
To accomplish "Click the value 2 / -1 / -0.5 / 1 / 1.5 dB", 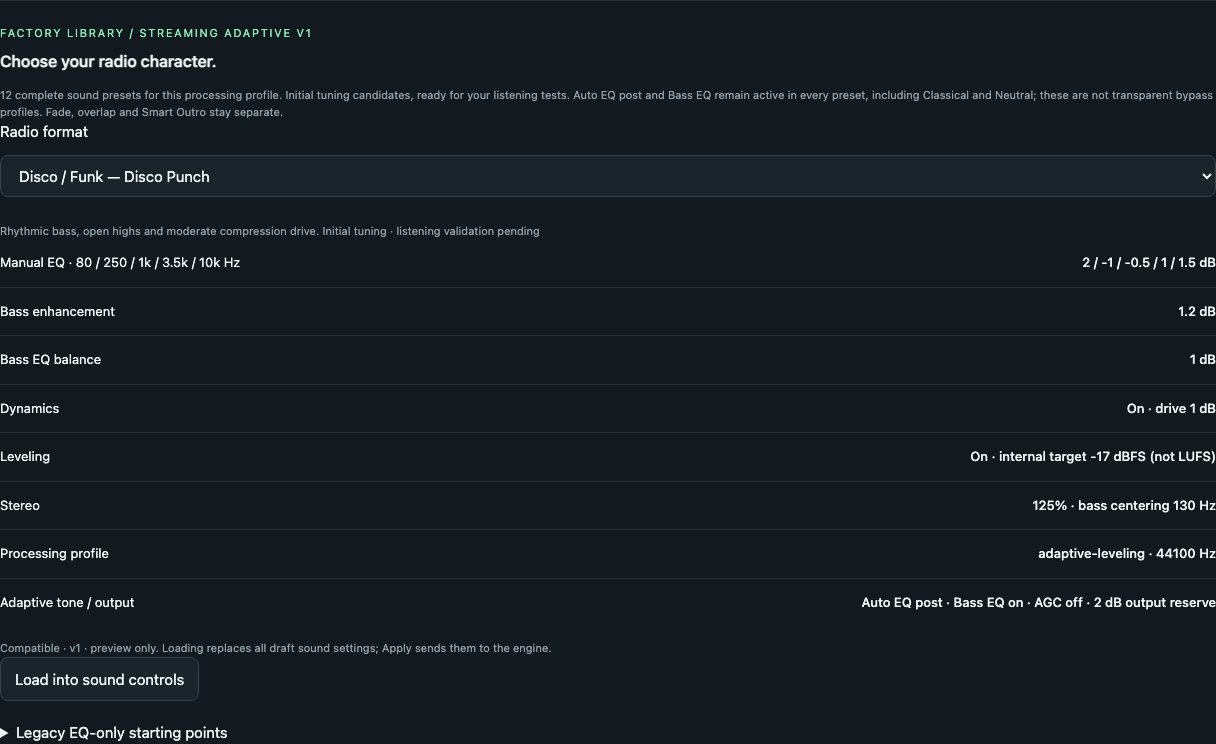I will pyautogui.click(x=1149, y=263).
